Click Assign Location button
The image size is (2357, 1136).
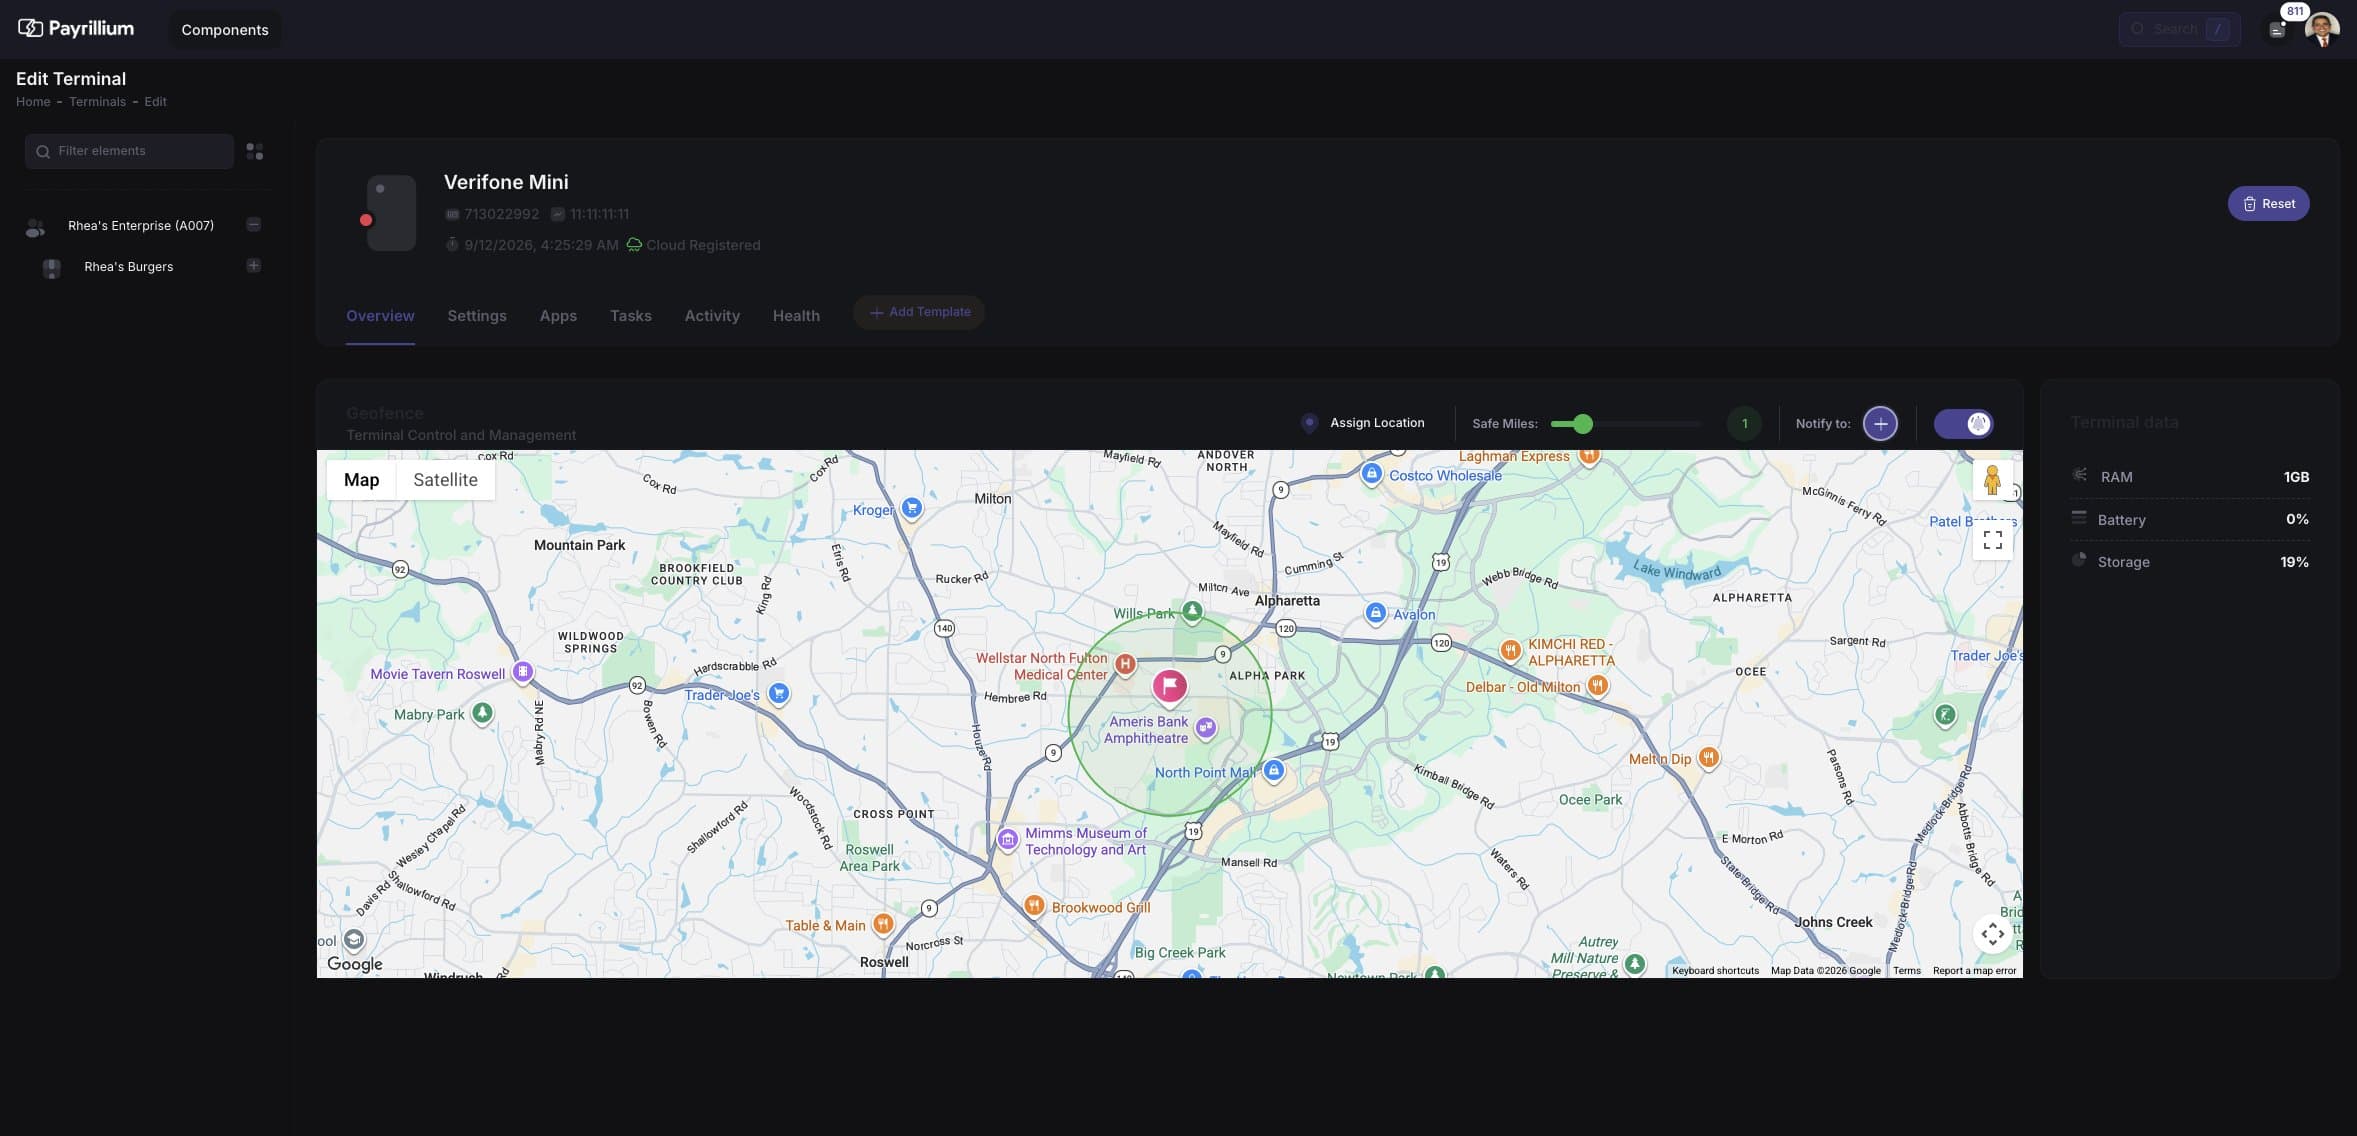pos(1363,423)
